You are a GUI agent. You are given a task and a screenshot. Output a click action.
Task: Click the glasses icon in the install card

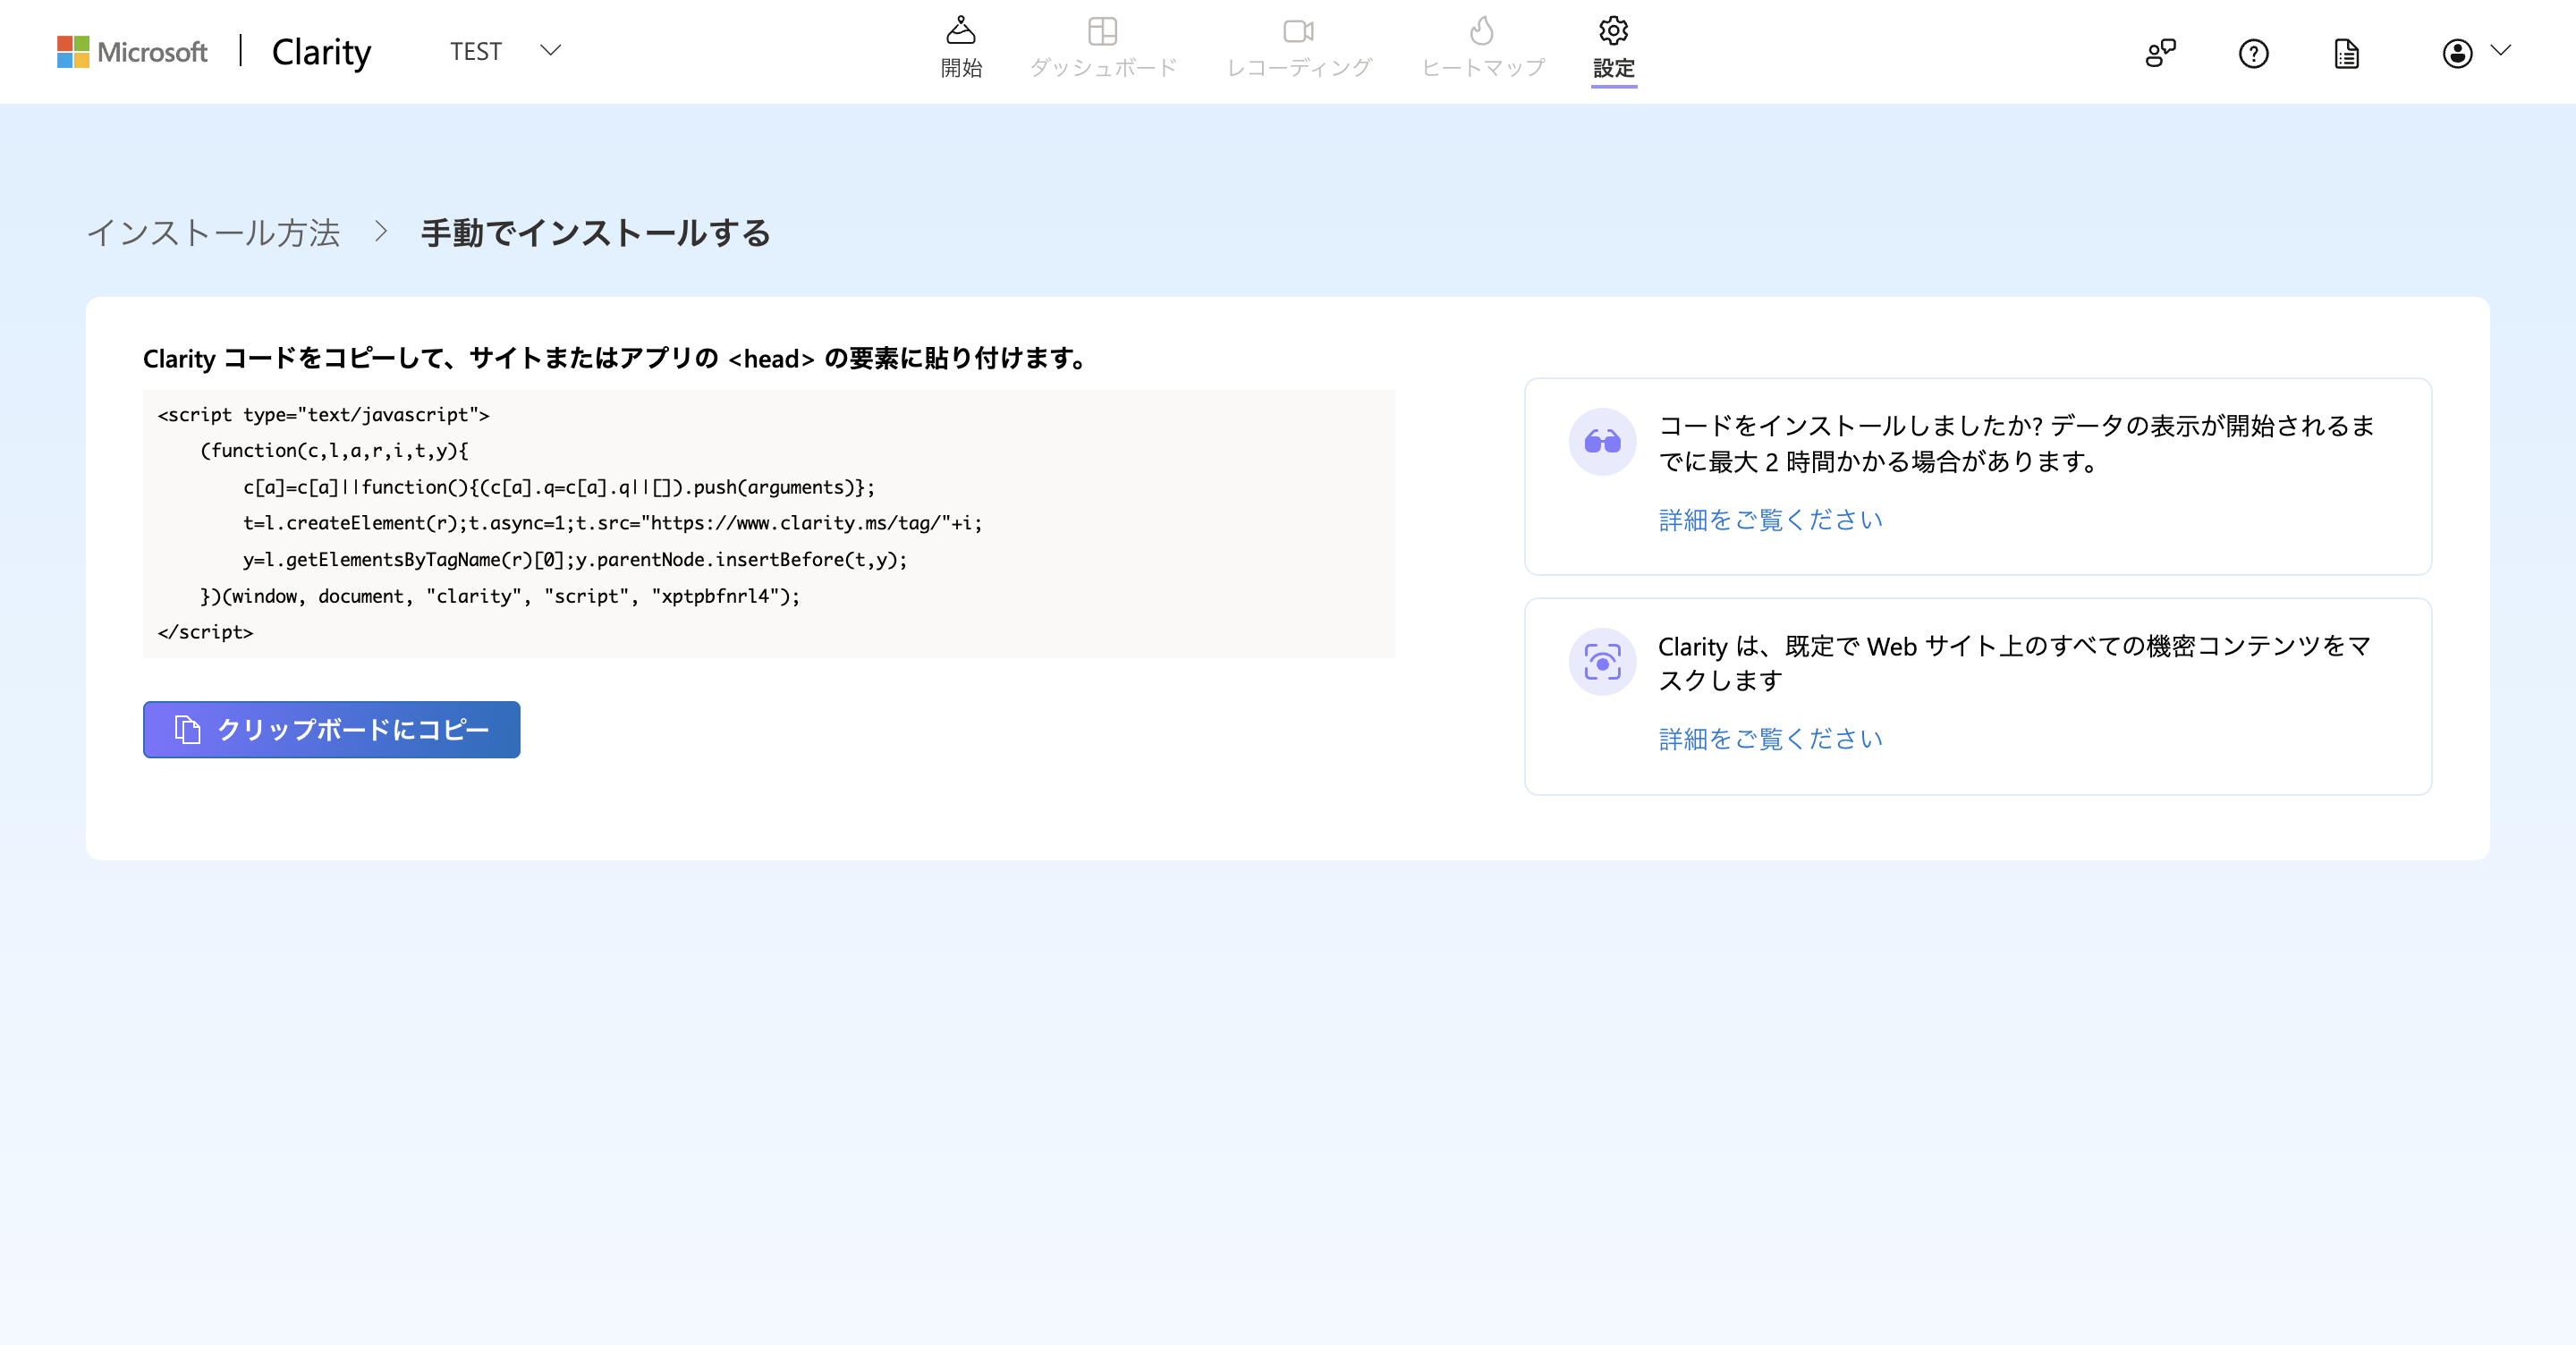[1602, 441]
